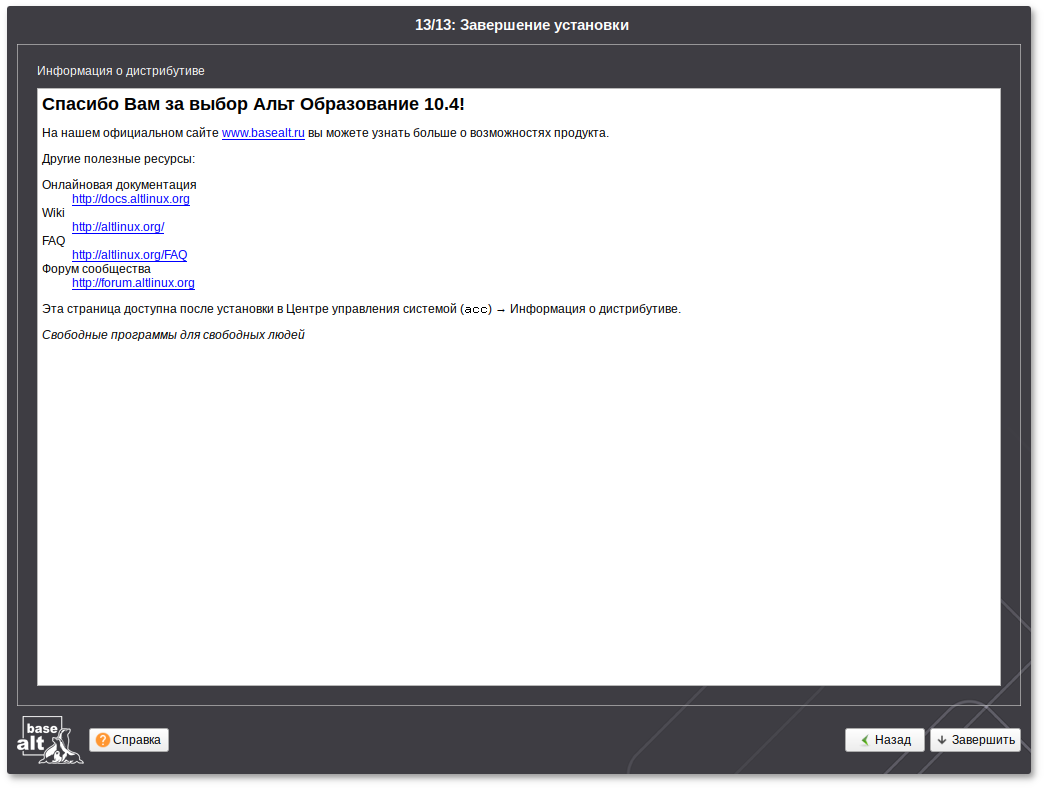Screen dimensions: 1044x788
Task: Click the orange question mark help icon
Action: click(102, 740)
